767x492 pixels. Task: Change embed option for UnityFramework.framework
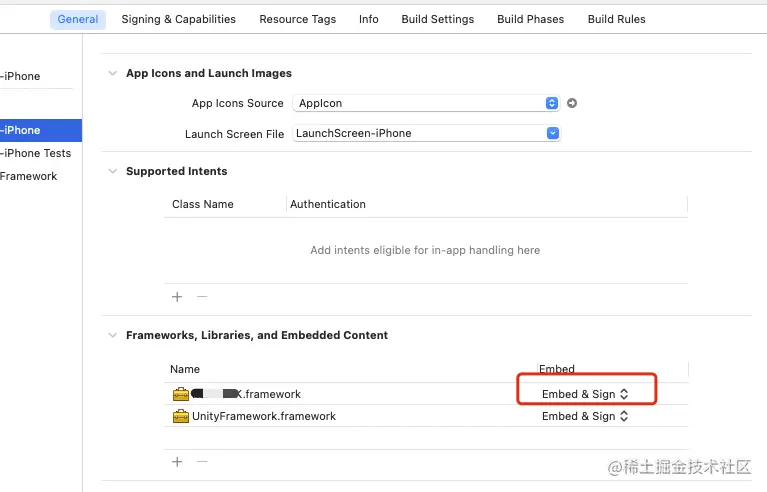pyautogui.click(x=585, y=416)
